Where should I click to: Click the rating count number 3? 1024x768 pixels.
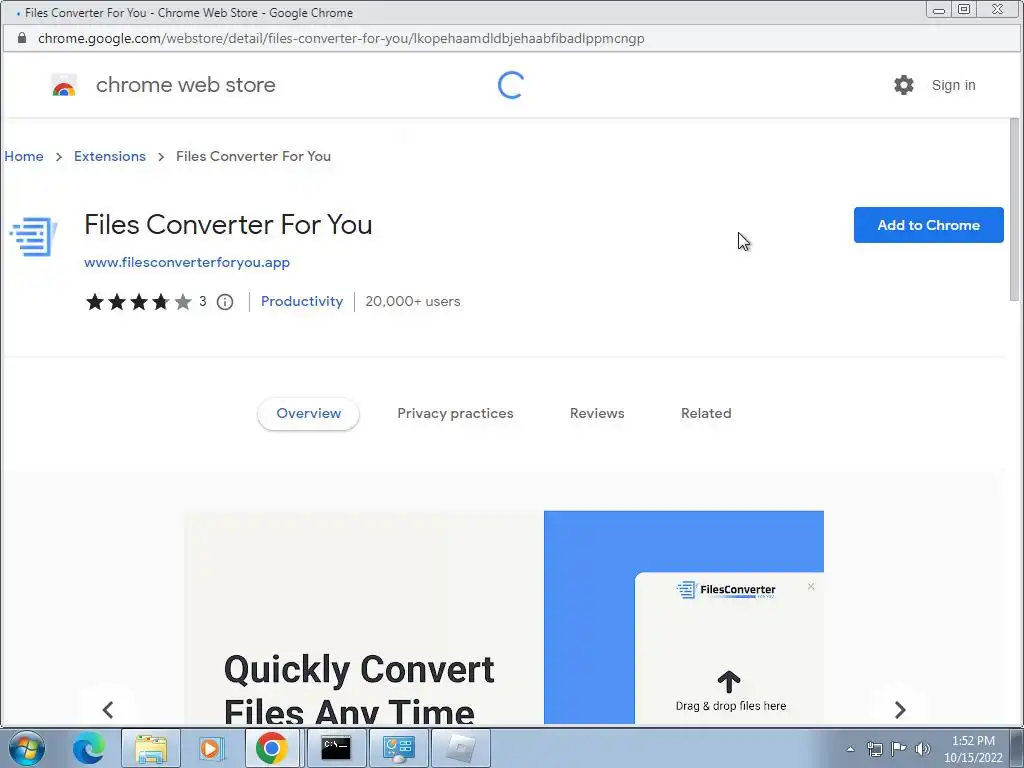tap(202, 301)
